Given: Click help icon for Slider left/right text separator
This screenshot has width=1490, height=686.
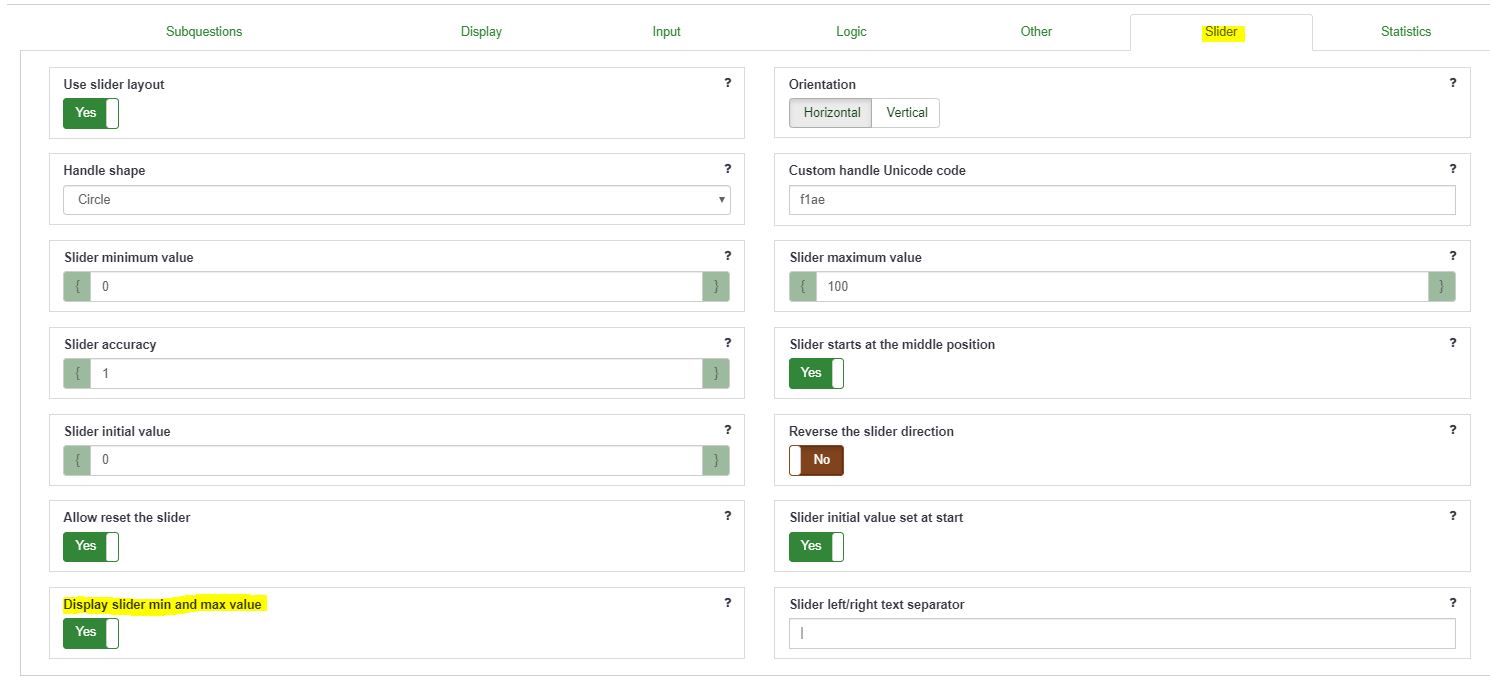Looking at the screenshot, I should point(1453,603).
